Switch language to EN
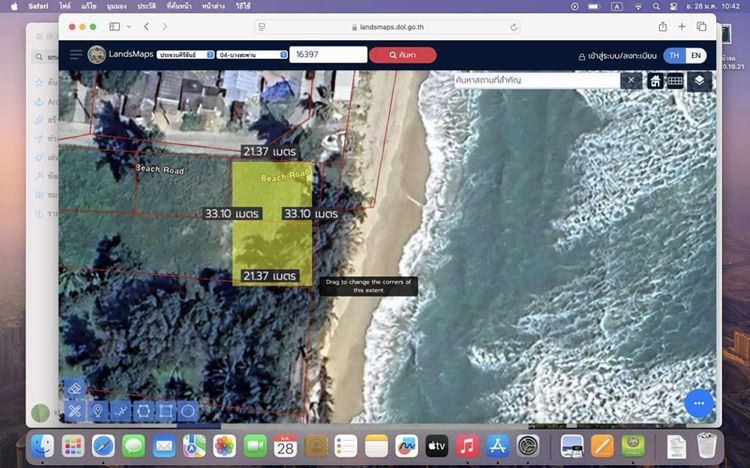750x468 pixels. (696, 56)
